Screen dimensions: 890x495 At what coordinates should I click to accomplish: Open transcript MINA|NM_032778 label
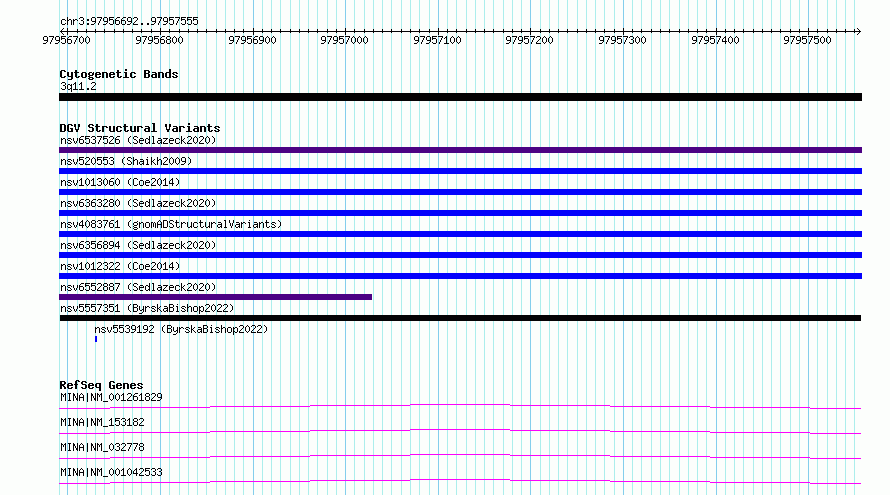[x=102, y=447]
